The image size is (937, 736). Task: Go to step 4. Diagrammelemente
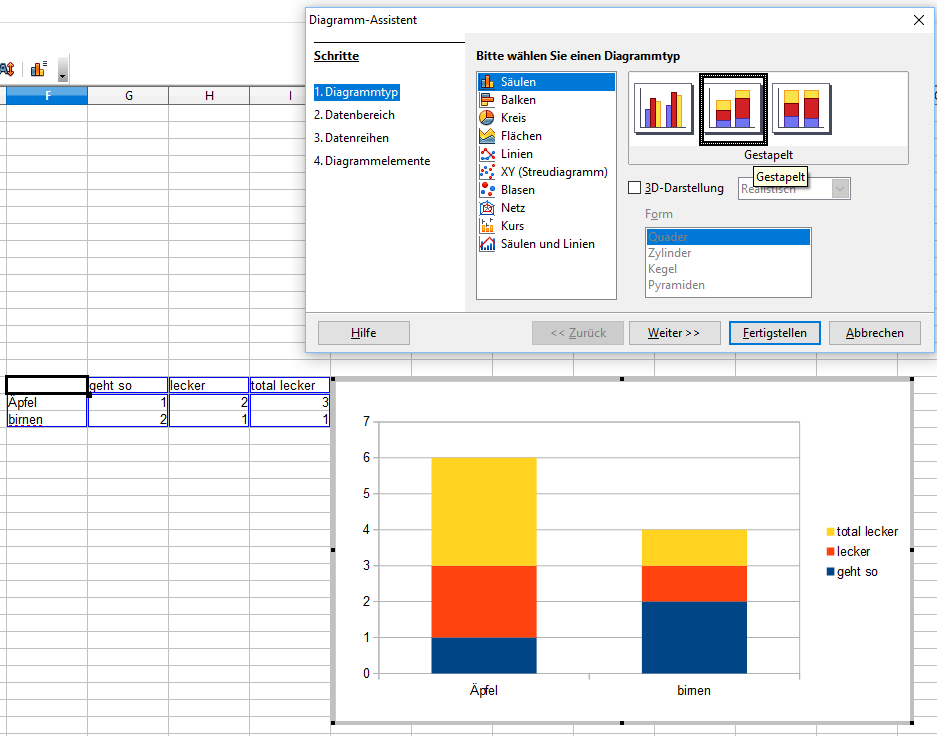point(372,161)
